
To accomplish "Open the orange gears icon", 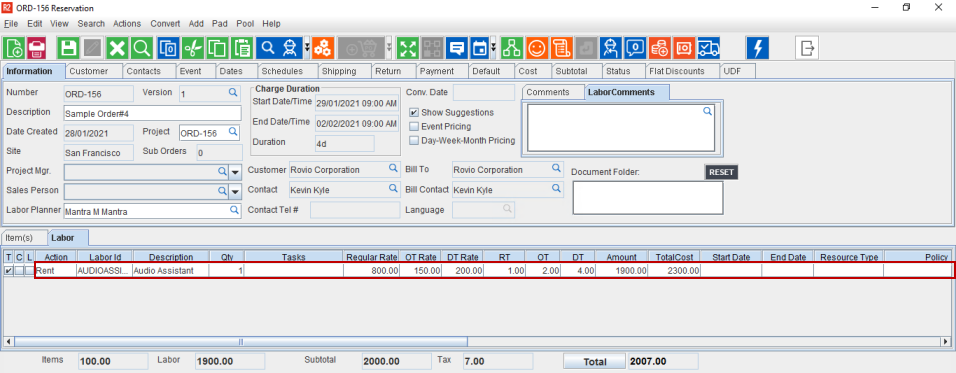I will [322, 48].
